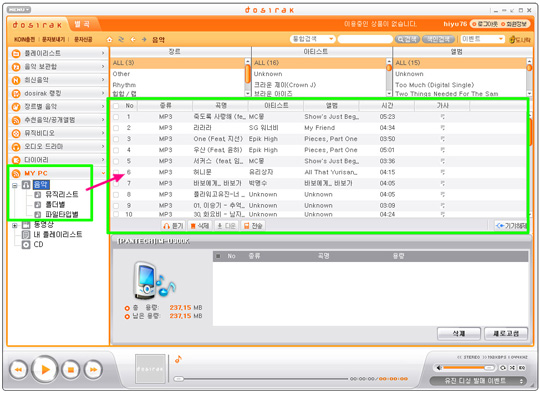Check the box for track 8
This screenshot has width=540, height=393.
(116, 195)
